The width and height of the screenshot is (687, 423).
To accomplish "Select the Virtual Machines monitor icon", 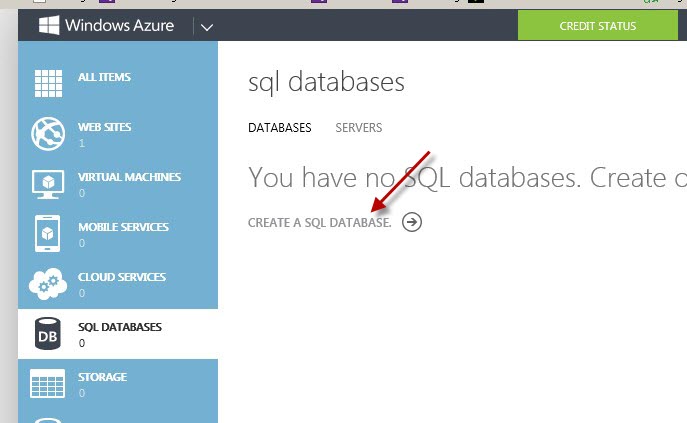I will pyautogui.click(x=48, y=184).
